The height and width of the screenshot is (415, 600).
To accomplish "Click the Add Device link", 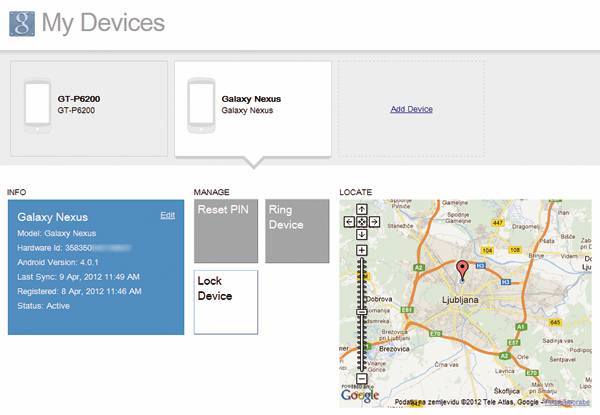I will tap(411, 109).
